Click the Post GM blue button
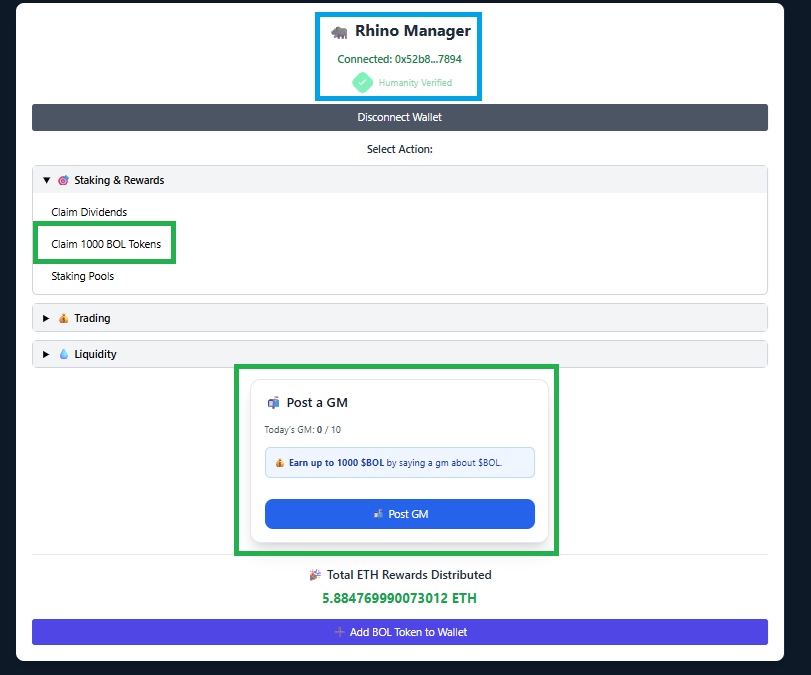This screenshot has width=811, height=675. (400, 514)
